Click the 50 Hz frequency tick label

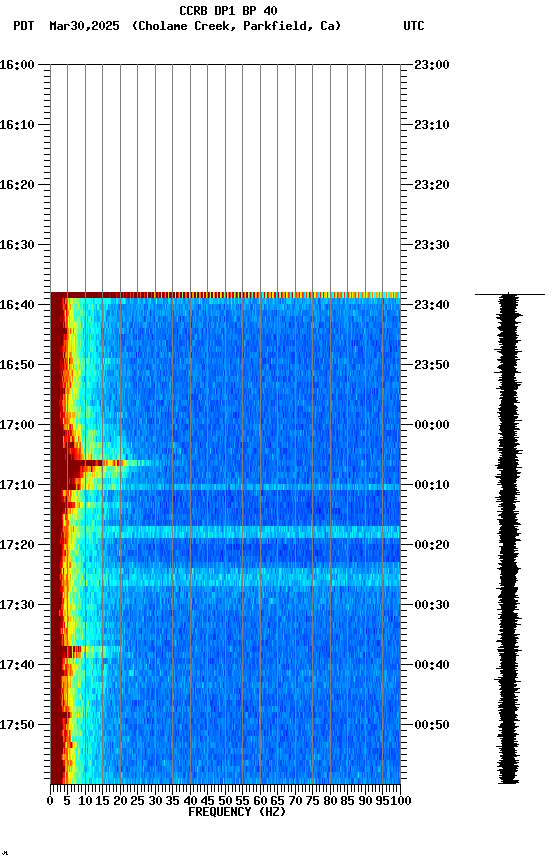click(225, 801)
